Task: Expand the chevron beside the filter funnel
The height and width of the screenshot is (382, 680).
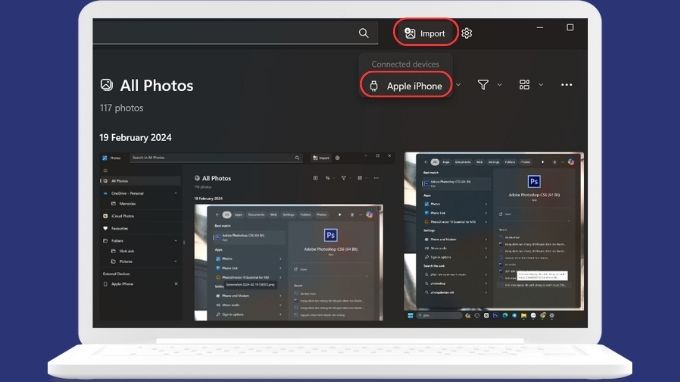Action: tap(500, 85)
